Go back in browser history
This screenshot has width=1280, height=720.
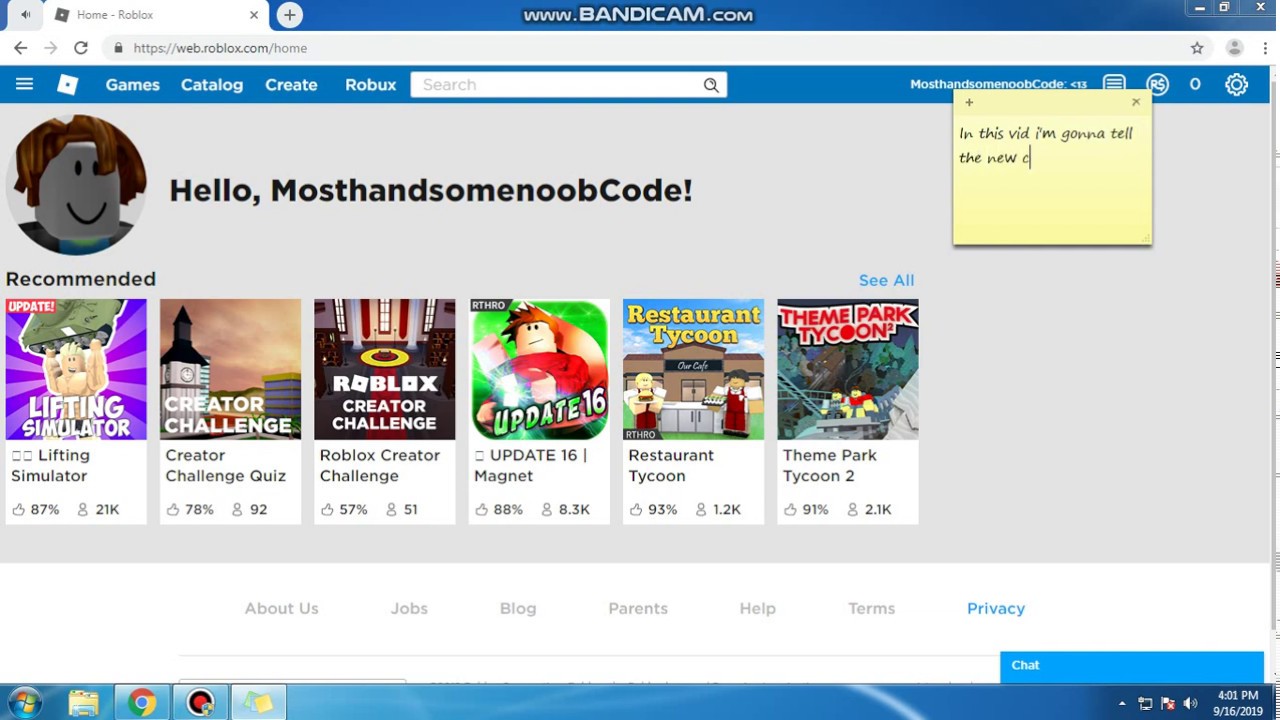click(x=21, y=48)
